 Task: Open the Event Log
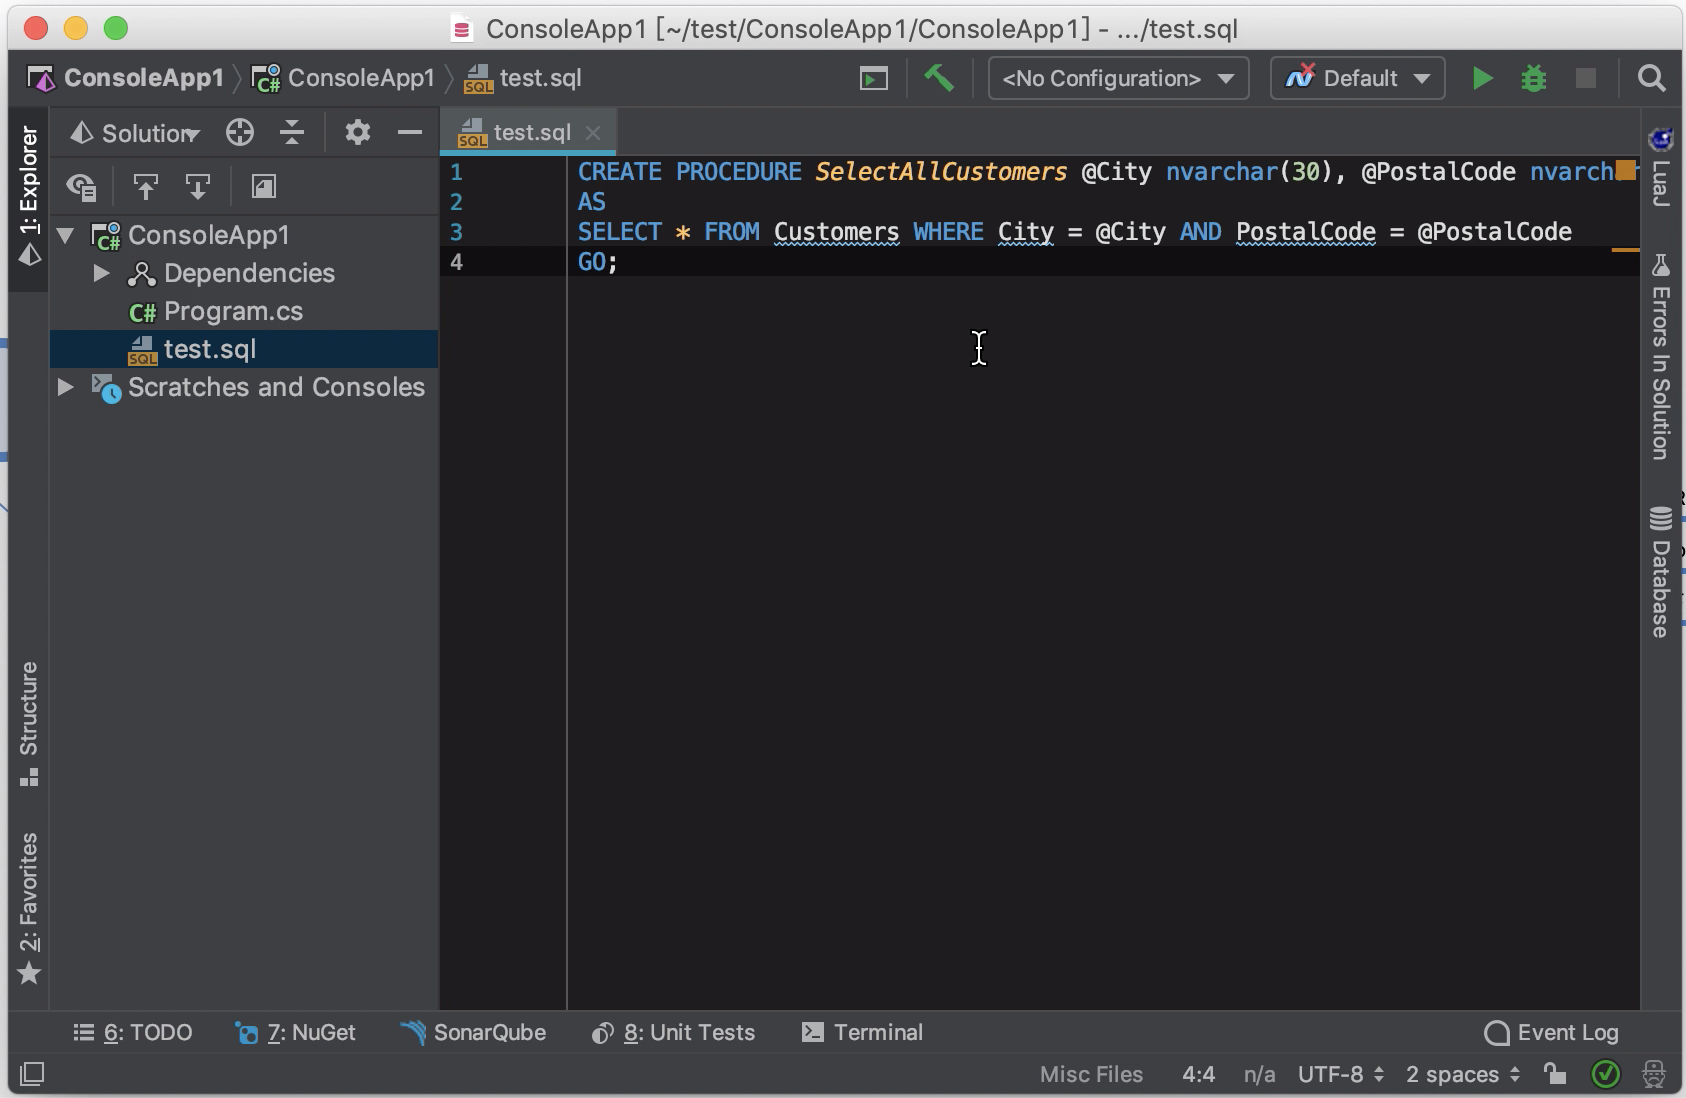(1551, 1033)
